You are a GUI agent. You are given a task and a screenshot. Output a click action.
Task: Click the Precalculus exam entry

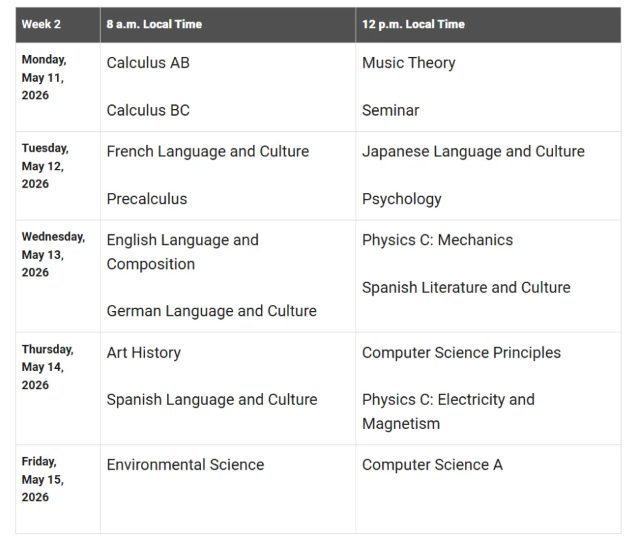146,199
